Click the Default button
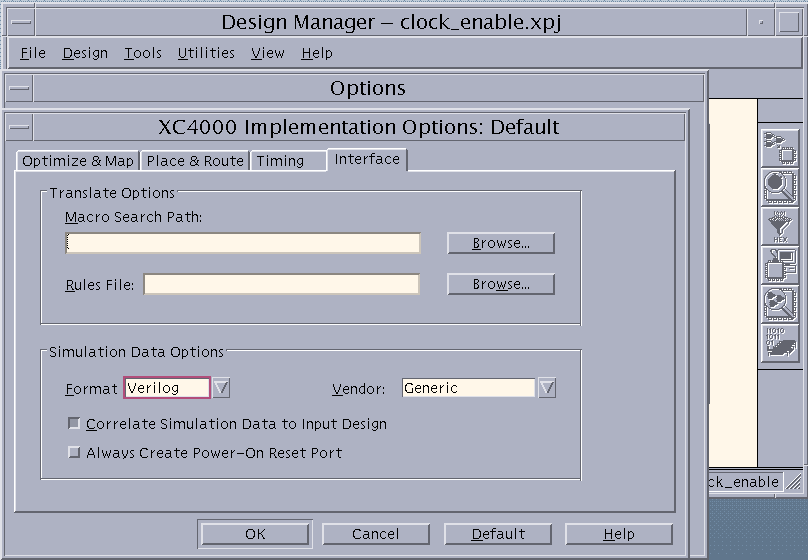The width and height of the screenshot is (808, 560). click(498, 534)
